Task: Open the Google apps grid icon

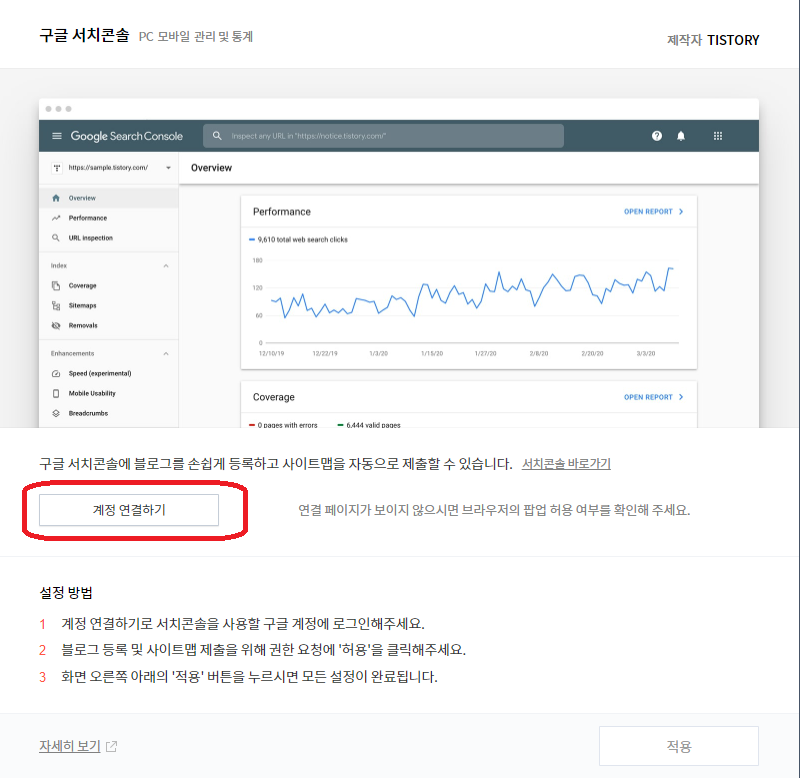Action: (x=717, y=136)
